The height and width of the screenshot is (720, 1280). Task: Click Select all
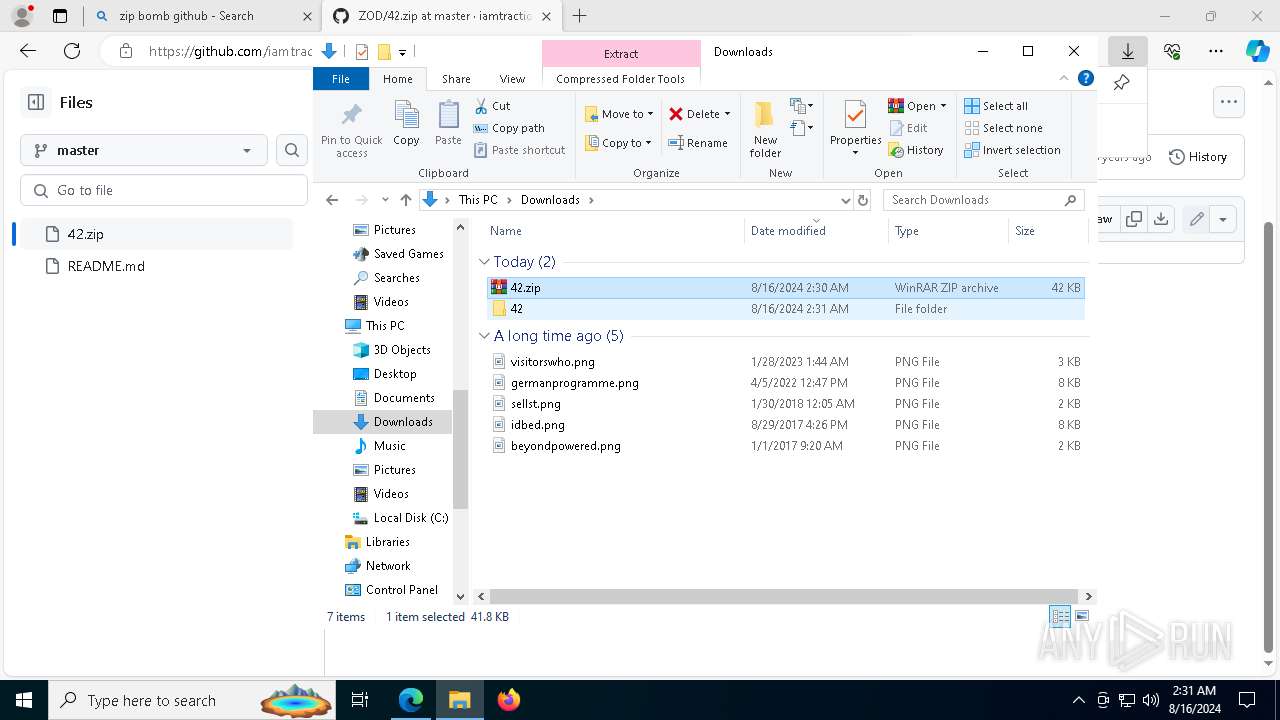coord(996,106)
